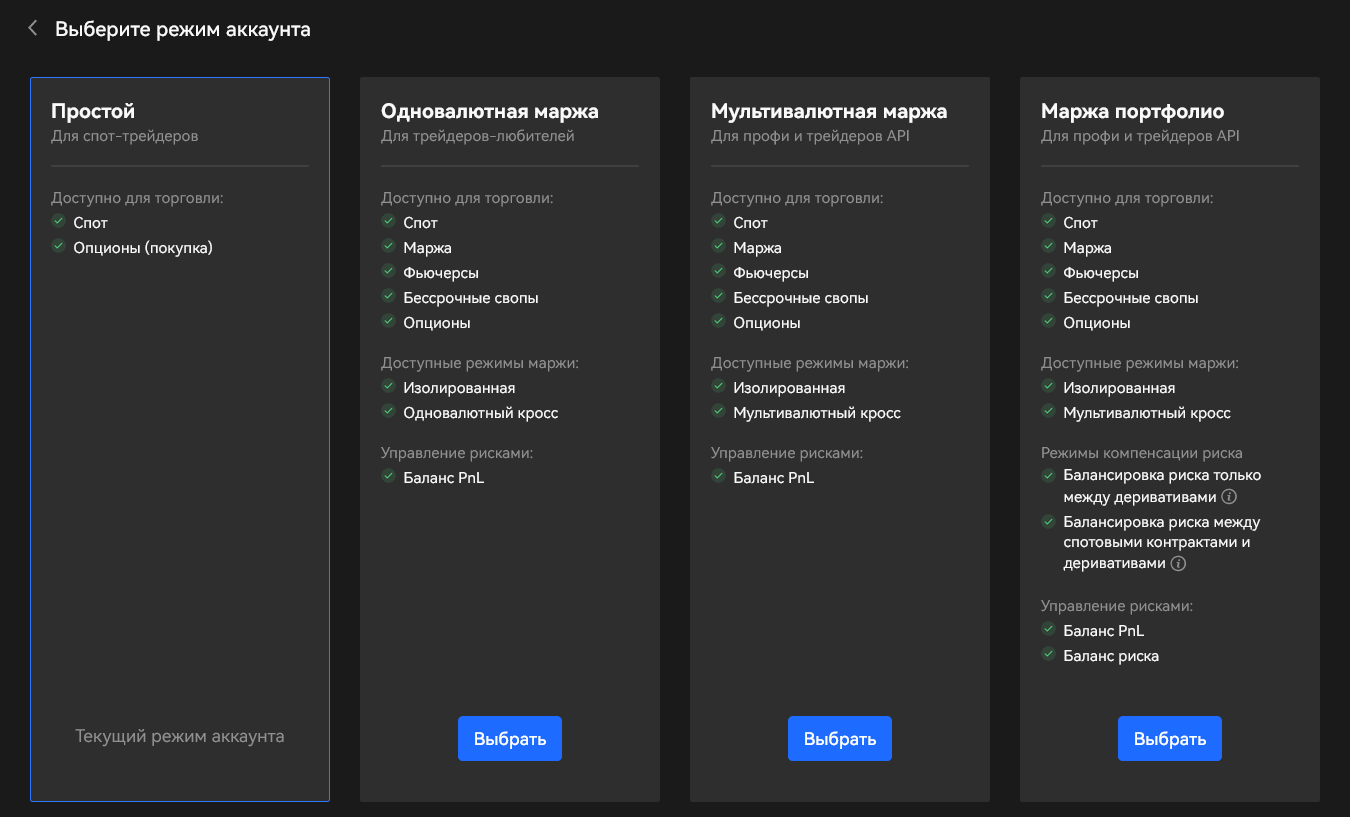Click the checkmark next to "Мультивалютный кросс"
This screenshot has height=817, width=1350.
pos(718,412)
